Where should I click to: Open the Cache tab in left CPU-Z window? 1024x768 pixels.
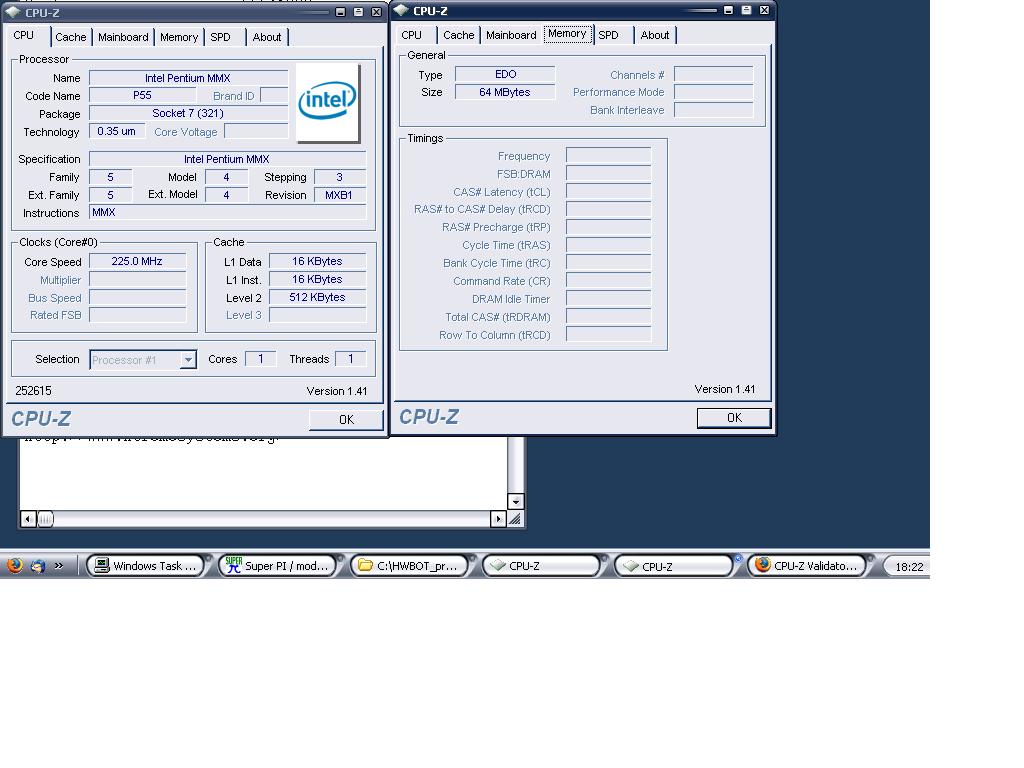[71, 37]
